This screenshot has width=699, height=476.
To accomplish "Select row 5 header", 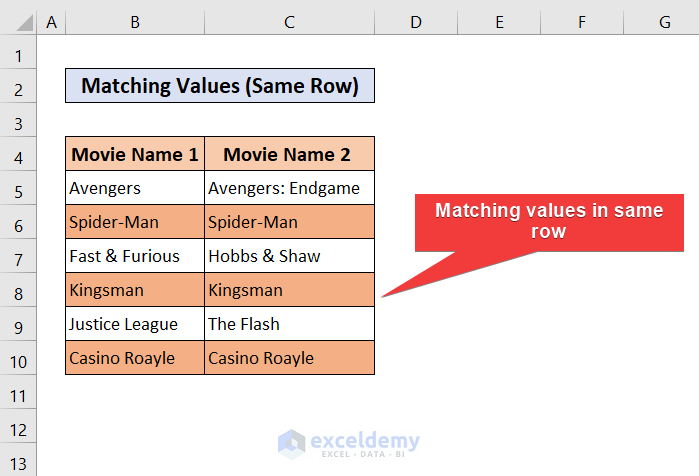I will (x=18, y=188).
